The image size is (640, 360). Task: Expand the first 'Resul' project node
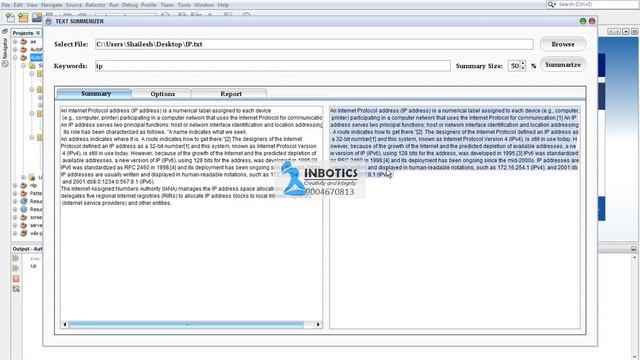tap(15, 201)
